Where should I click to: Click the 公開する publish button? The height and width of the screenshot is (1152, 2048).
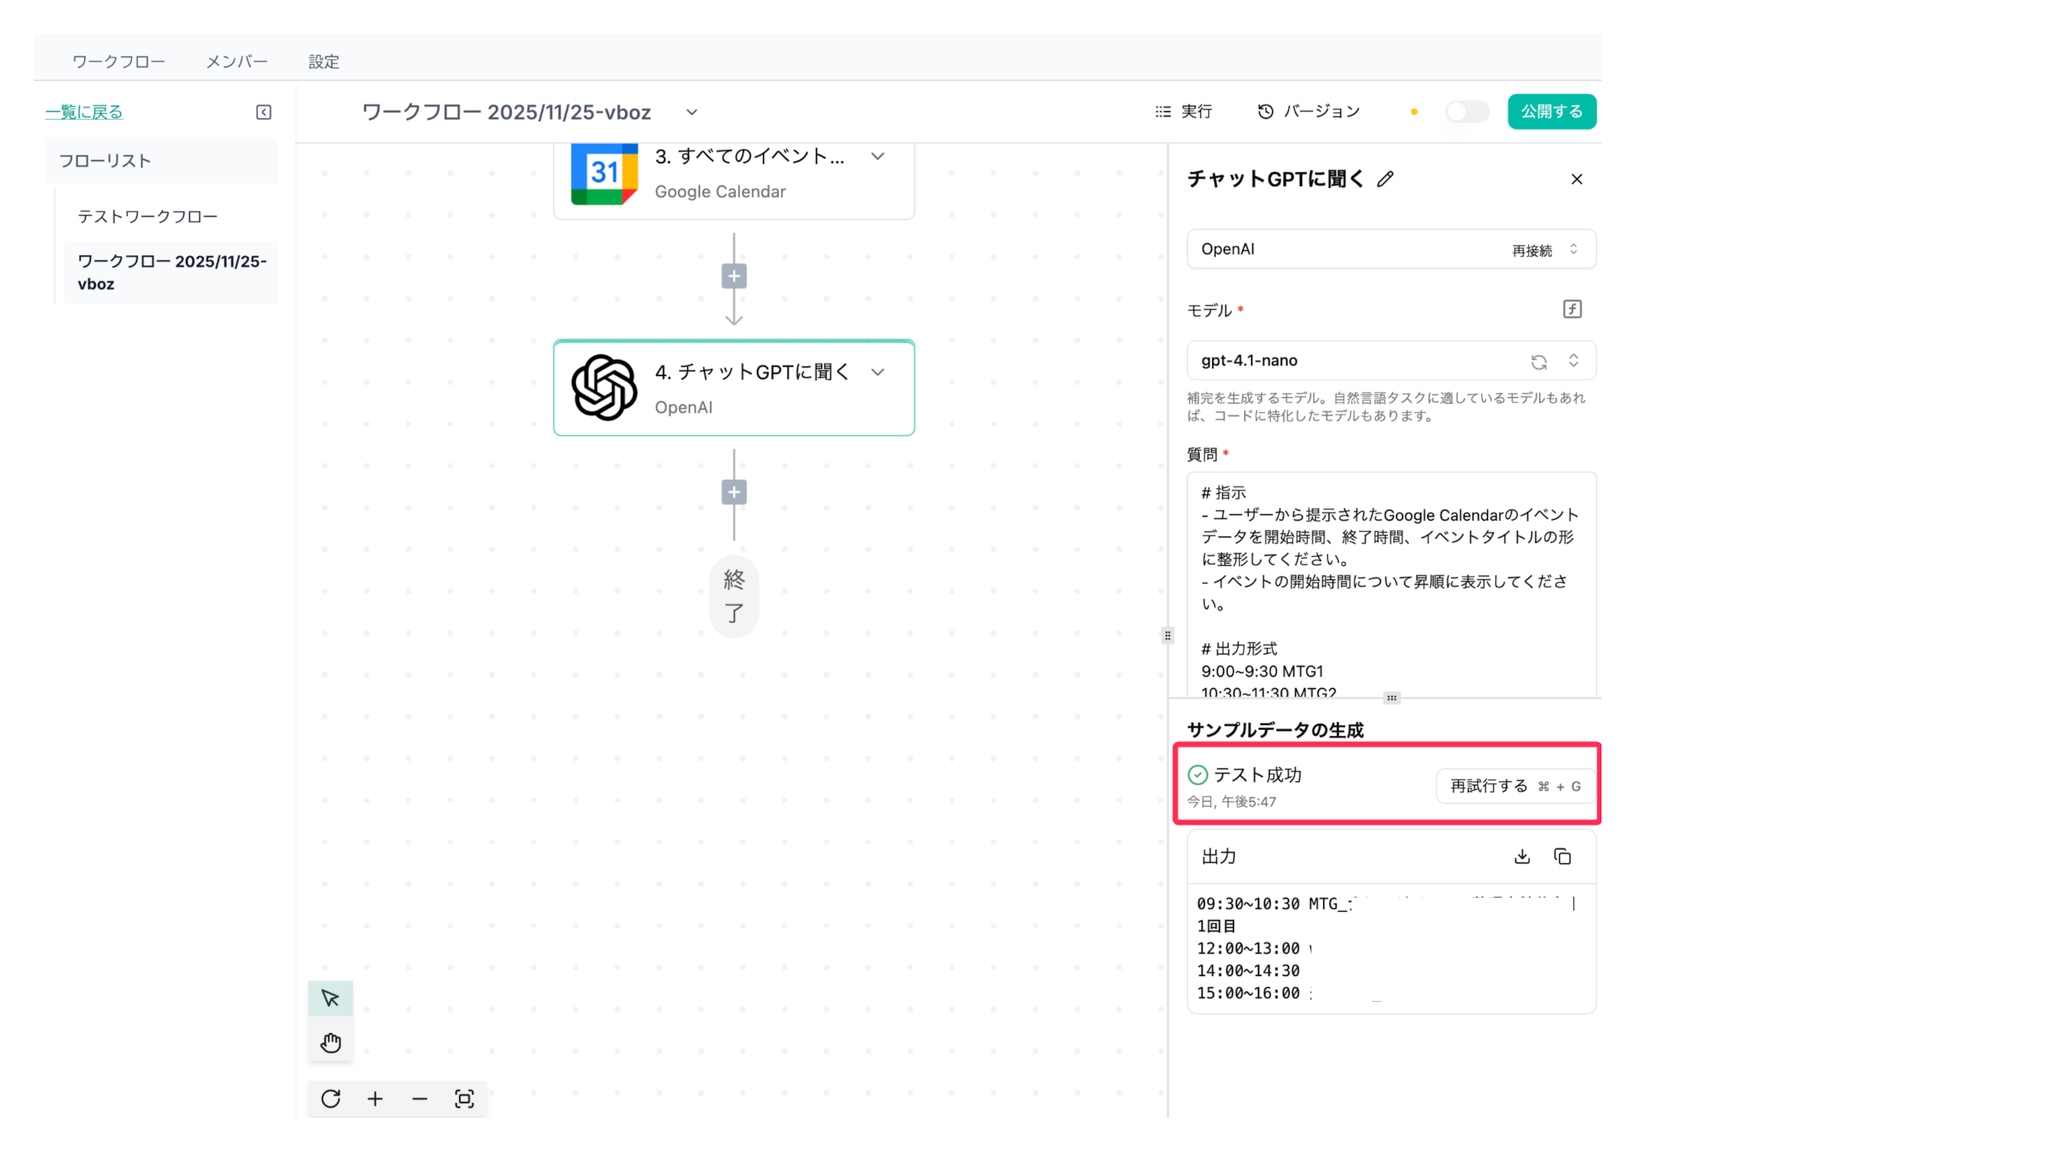[x=1551, y=112]
